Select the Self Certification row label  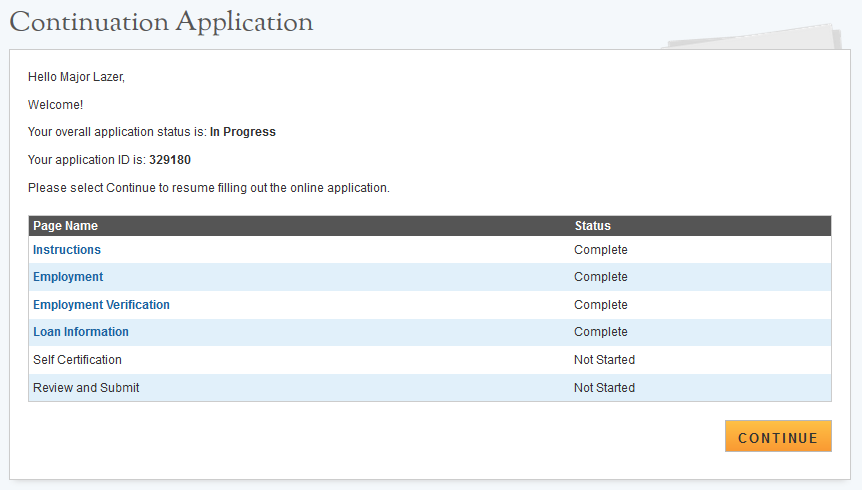click(77, 360)
